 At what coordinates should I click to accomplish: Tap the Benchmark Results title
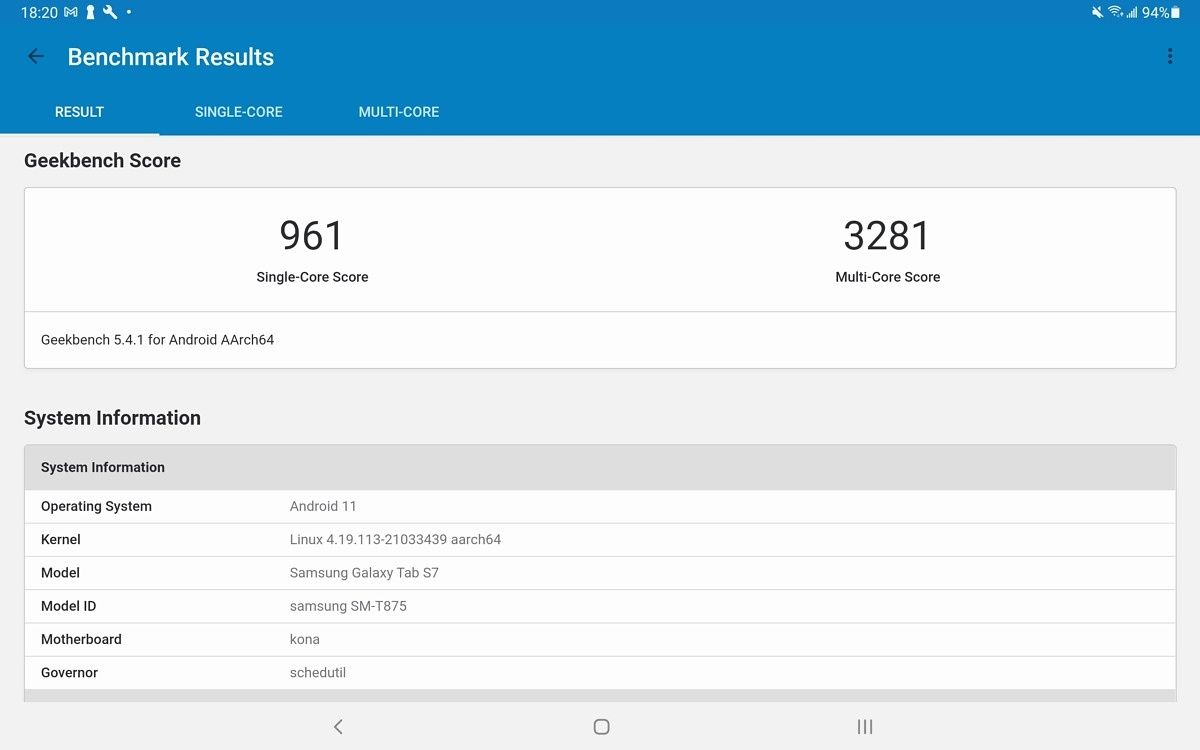pyautogui.click(x=171, y=57)
